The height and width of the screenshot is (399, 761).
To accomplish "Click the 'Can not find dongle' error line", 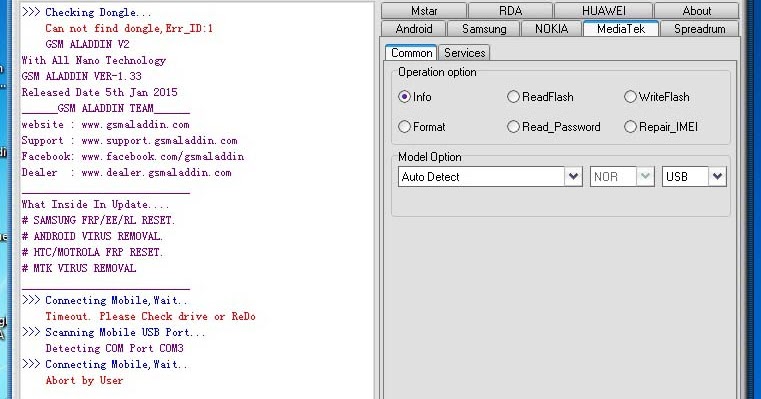I will 129,28.
